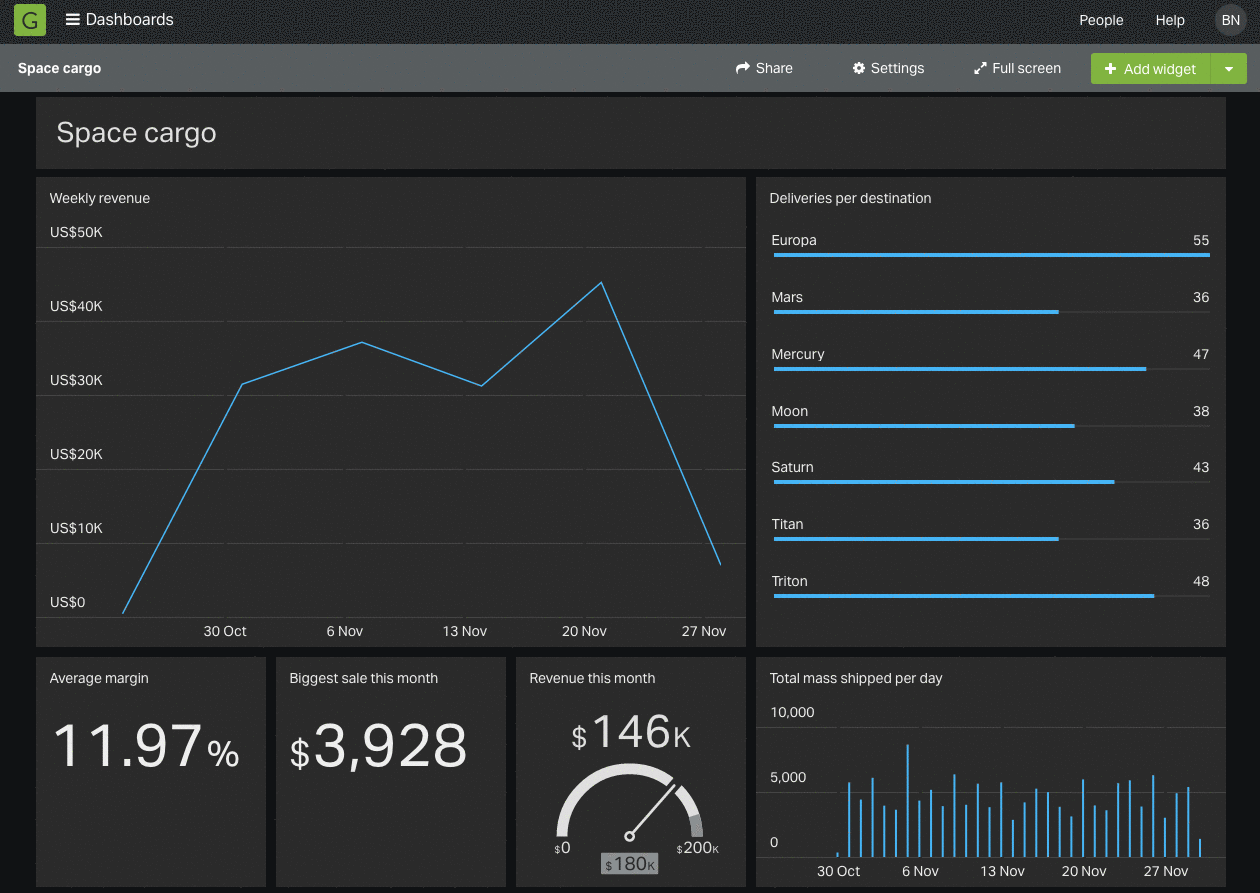1260x893 pixels.
Task: Open the People menu
Action: (x=1101, y=20)
